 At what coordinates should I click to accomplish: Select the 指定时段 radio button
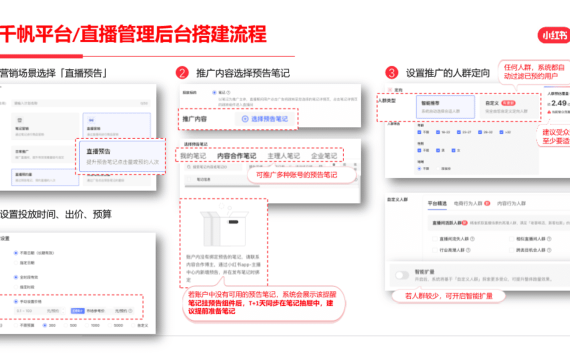(x=16, y=287)
